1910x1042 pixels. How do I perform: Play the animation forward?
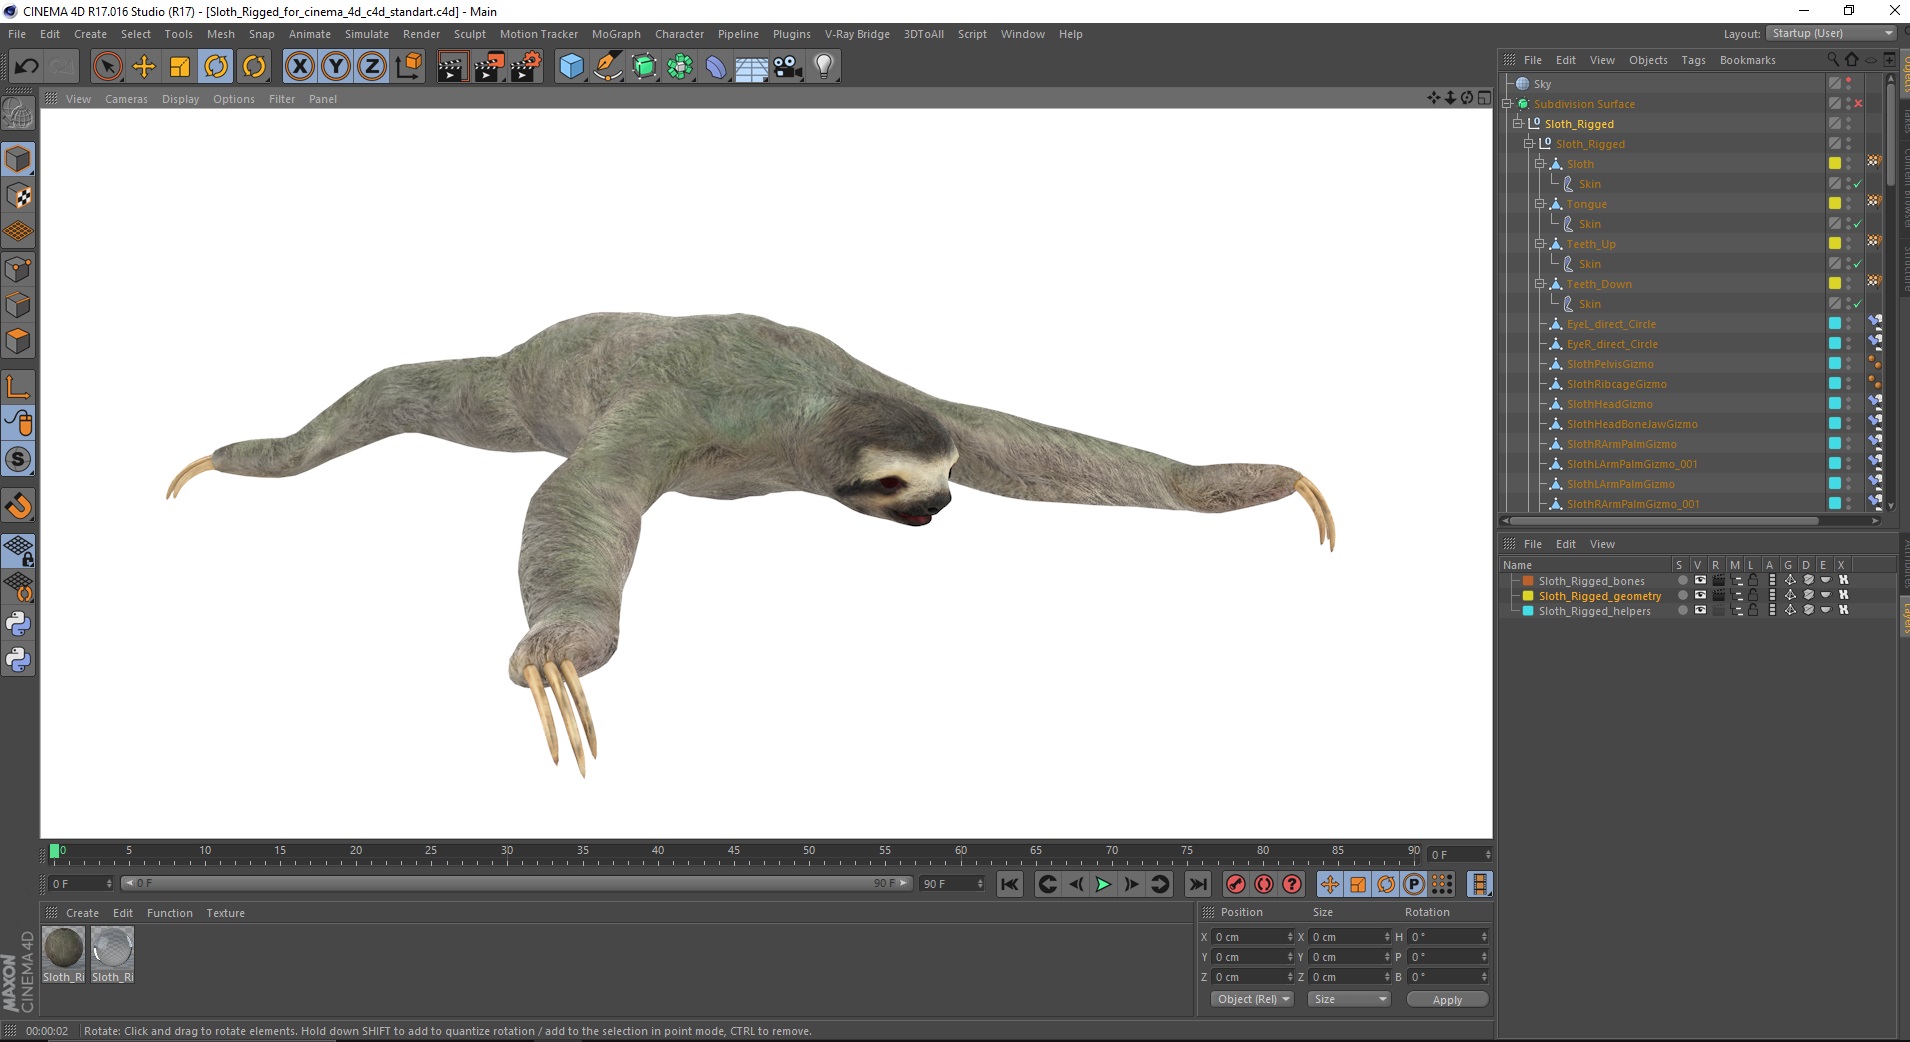pyautogui.click(x=1103, y=884)
